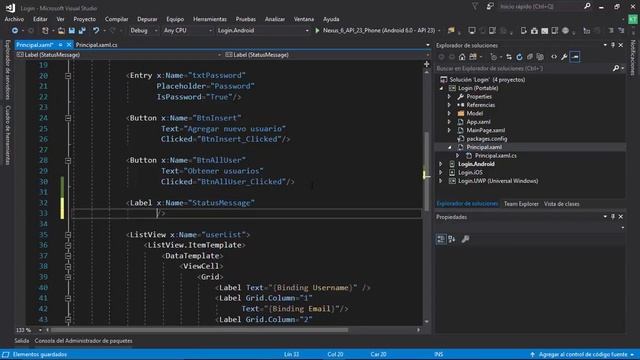Click the Undo arrow icon
Screen dimensions: 640x360
(x=96, y=31)
